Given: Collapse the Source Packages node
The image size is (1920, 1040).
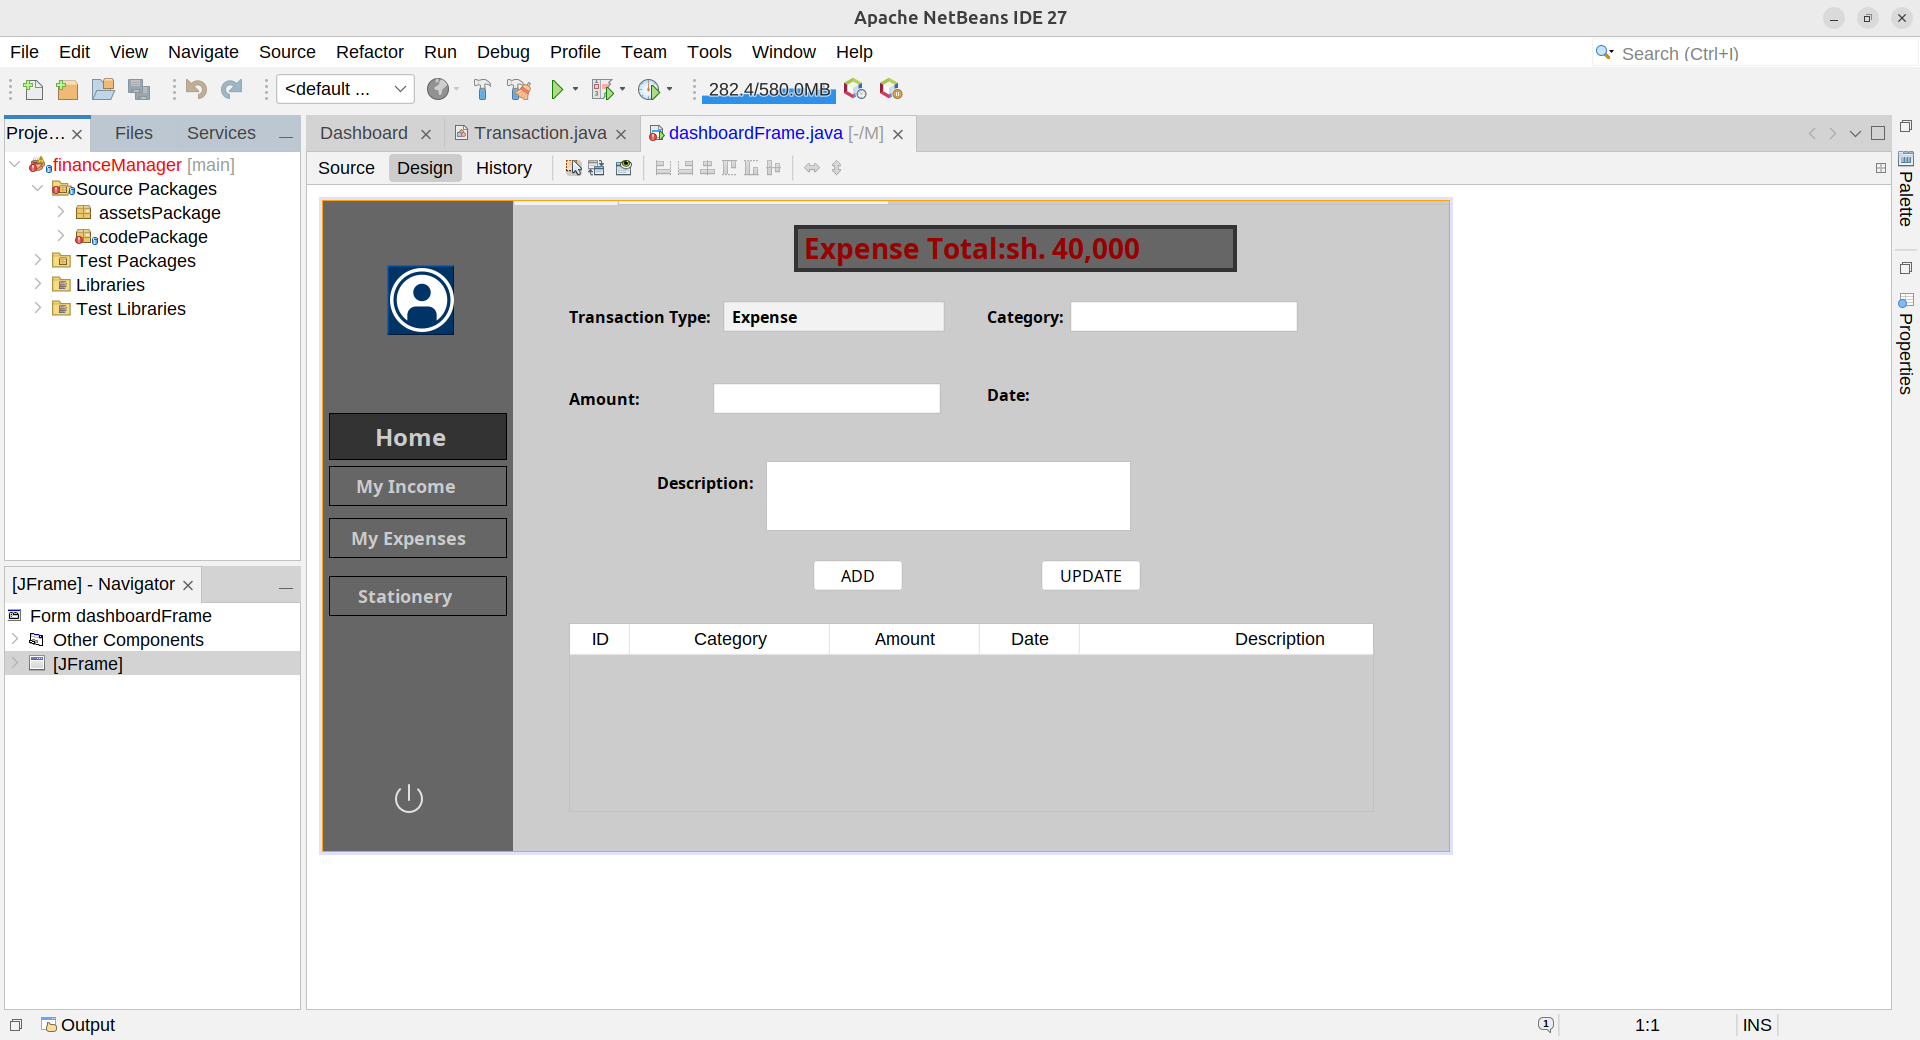Looking at the screenshot, I should click(38, 188).
